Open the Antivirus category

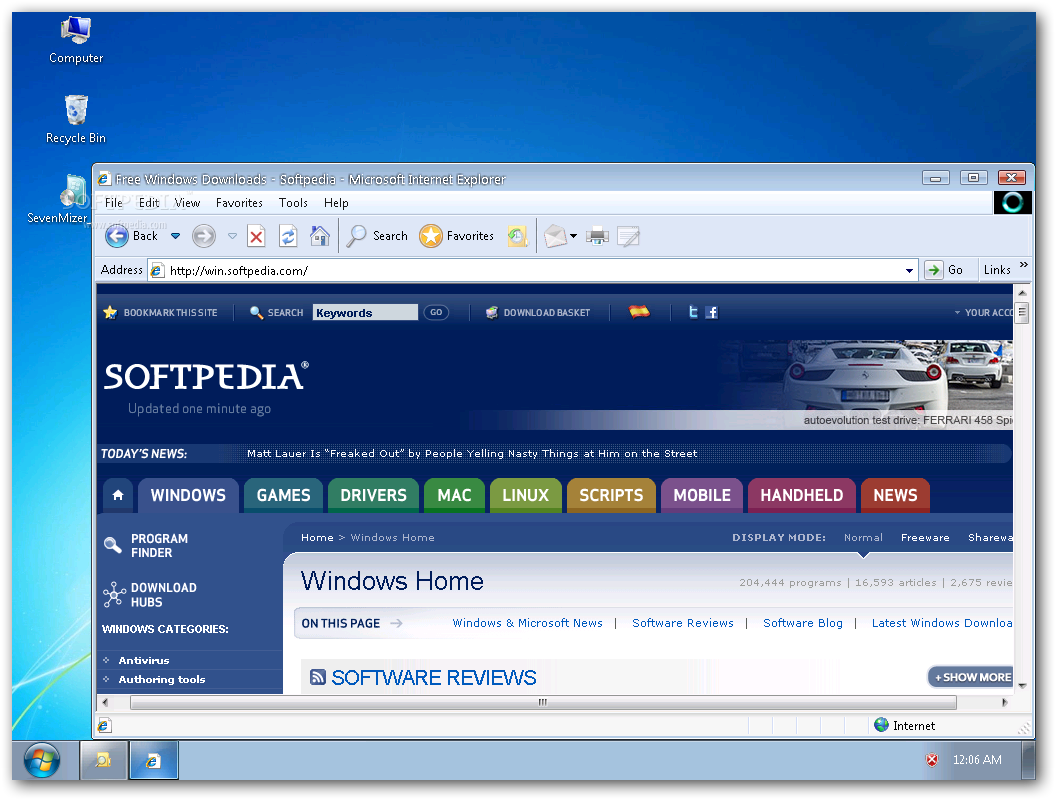coord(144,661)
